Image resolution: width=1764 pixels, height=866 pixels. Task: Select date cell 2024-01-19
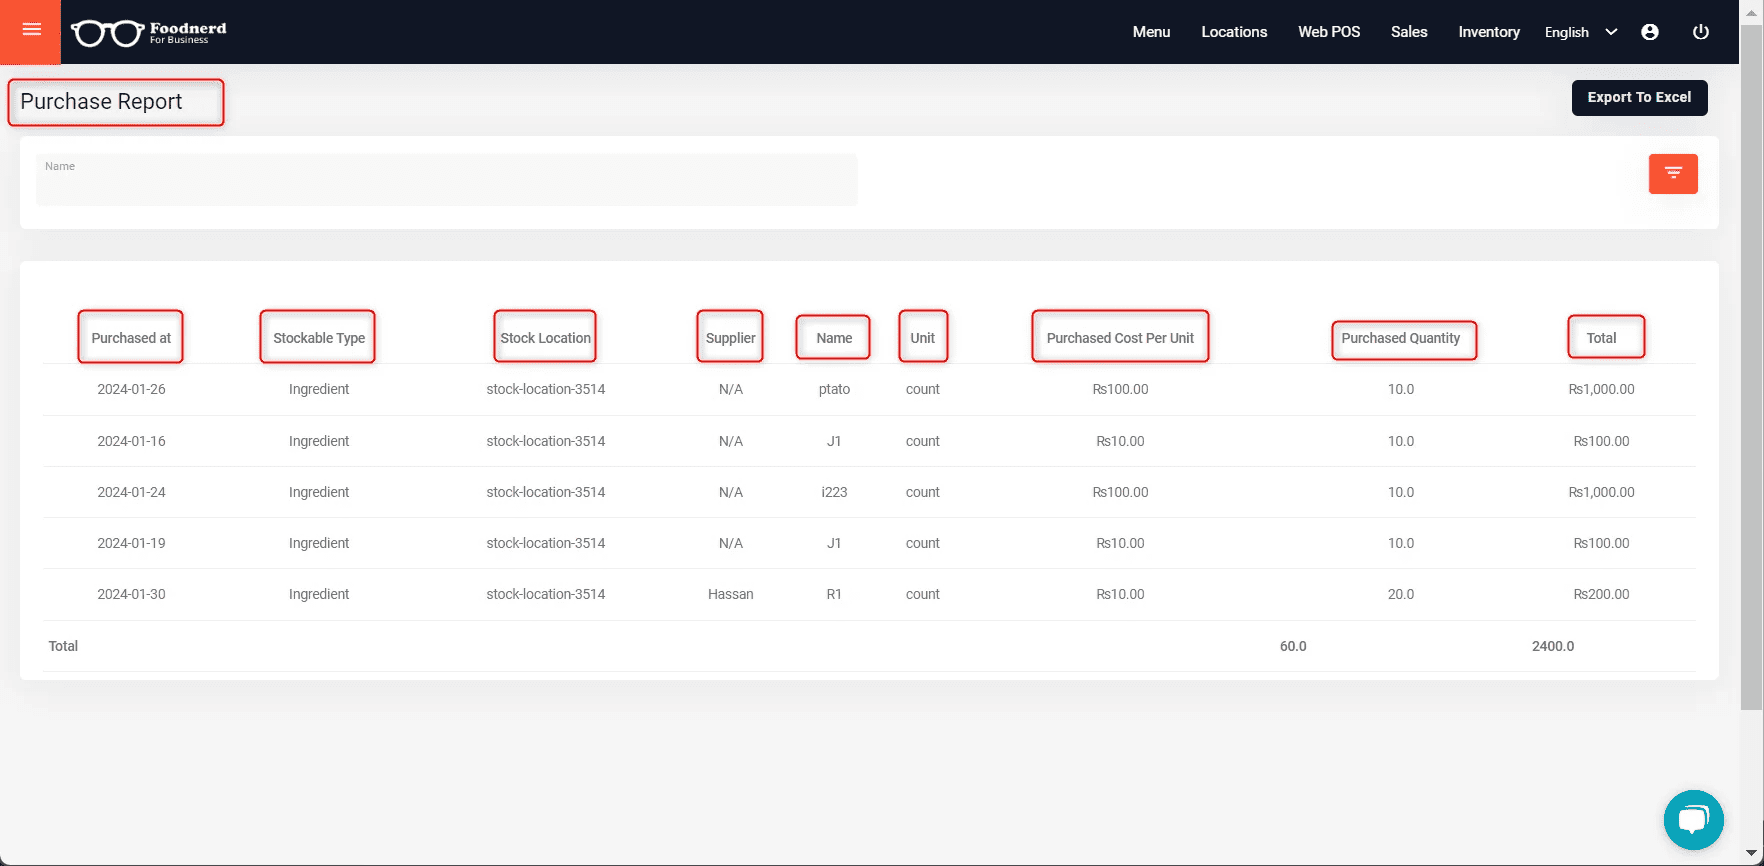[x=131, y=543]
